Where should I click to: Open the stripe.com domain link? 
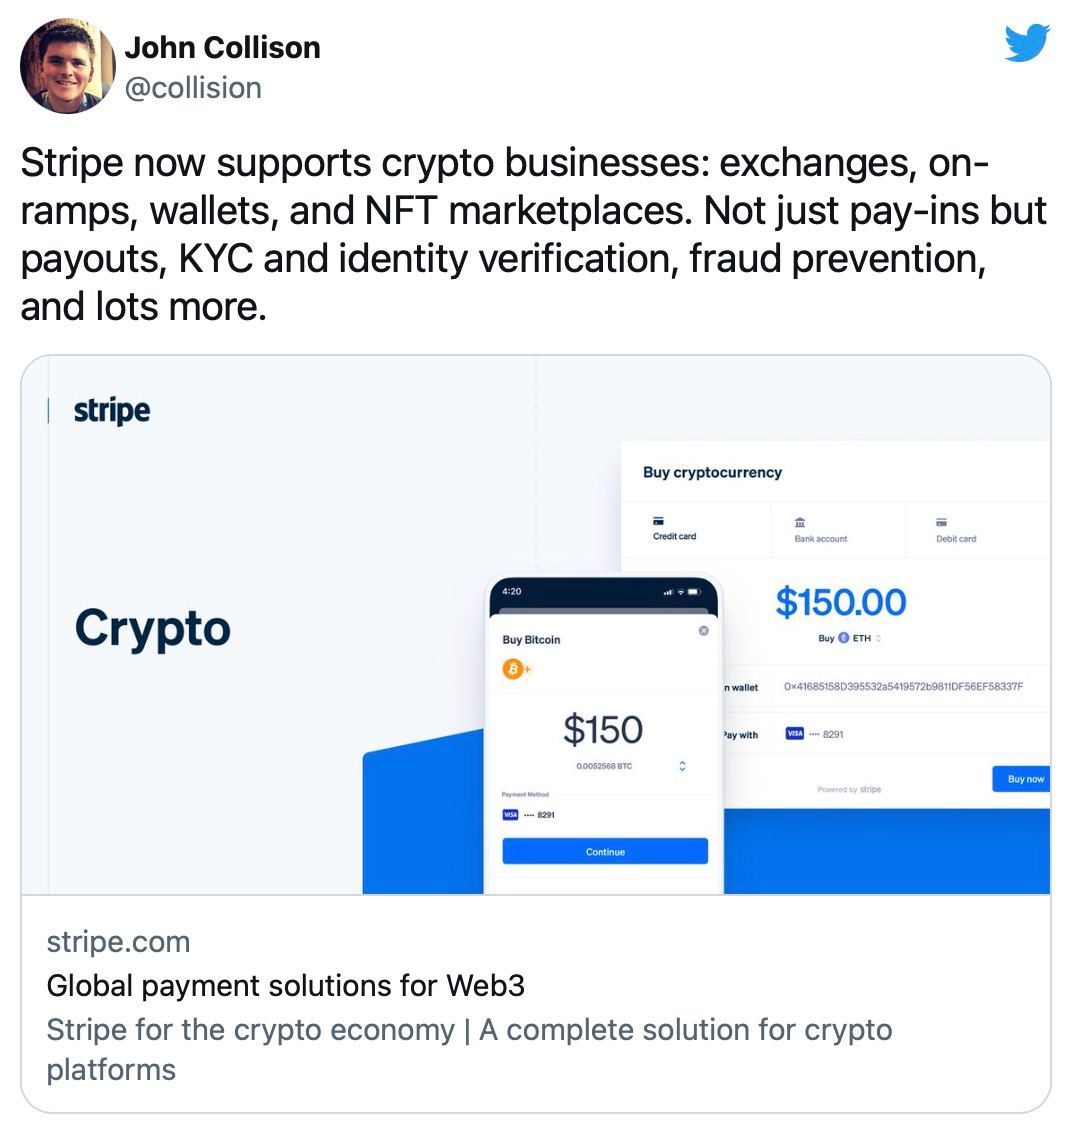tap(119, 941)
